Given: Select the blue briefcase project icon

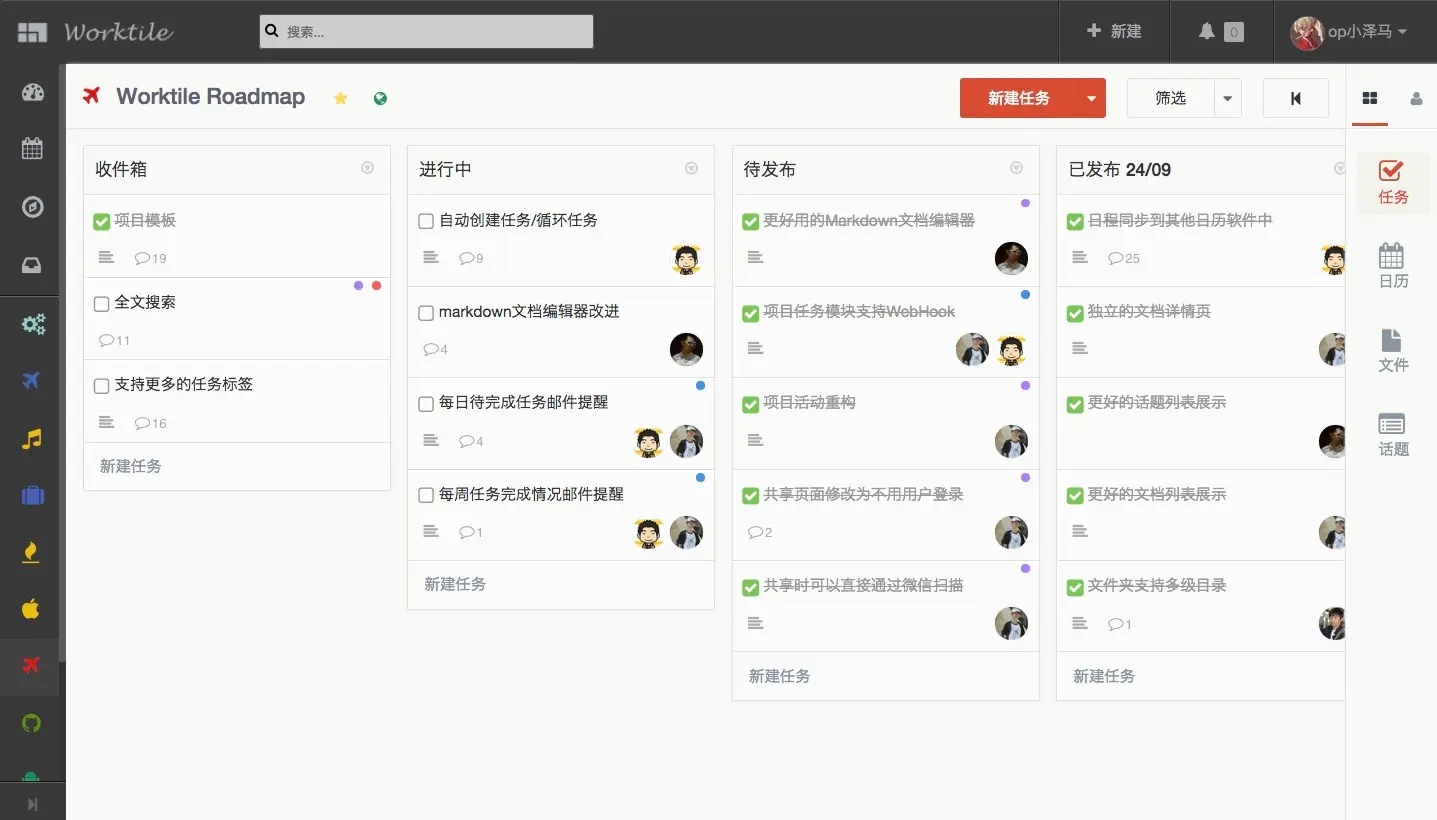Looking at the screenshot, I should pyautogui.click(x=32, y=495).
